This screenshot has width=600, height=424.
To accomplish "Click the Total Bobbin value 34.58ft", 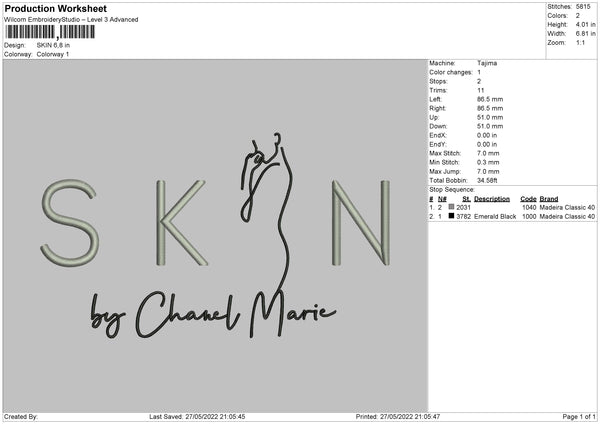I will (487, 180).
